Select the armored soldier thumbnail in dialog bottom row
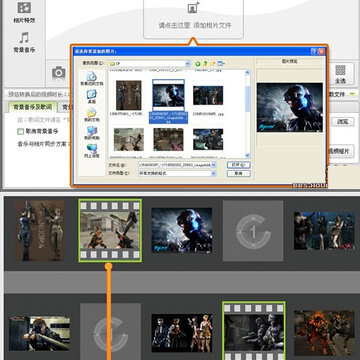The width and height of the screenshot is (360, 360). click(208, 139)
